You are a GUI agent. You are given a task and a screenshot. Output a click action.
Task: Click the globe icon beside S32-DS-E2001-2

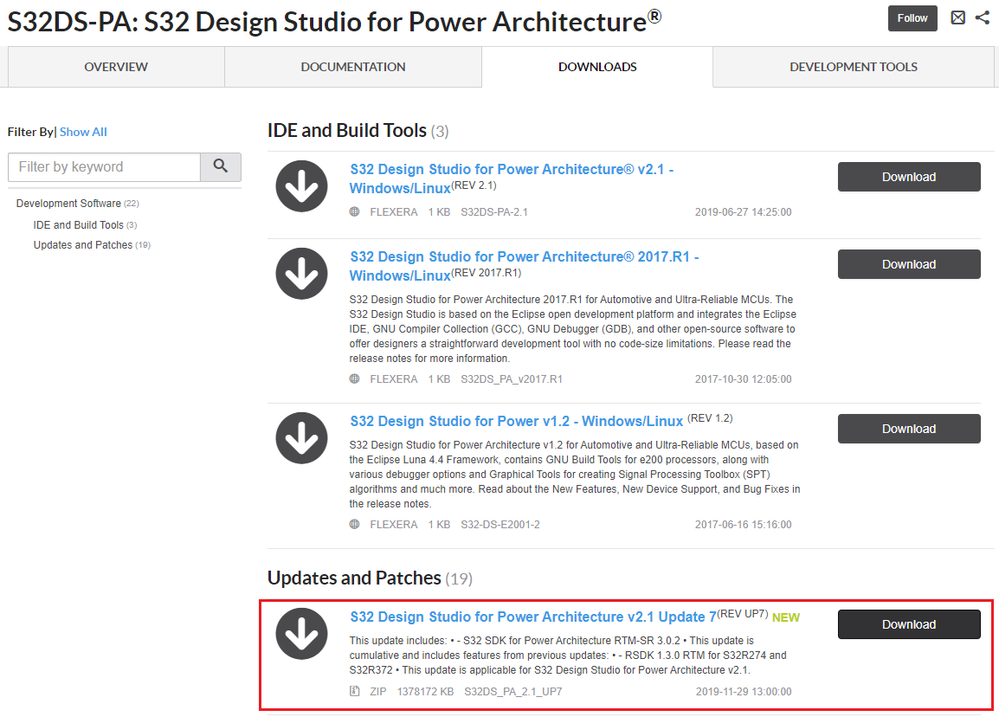(x=355, y=524)
